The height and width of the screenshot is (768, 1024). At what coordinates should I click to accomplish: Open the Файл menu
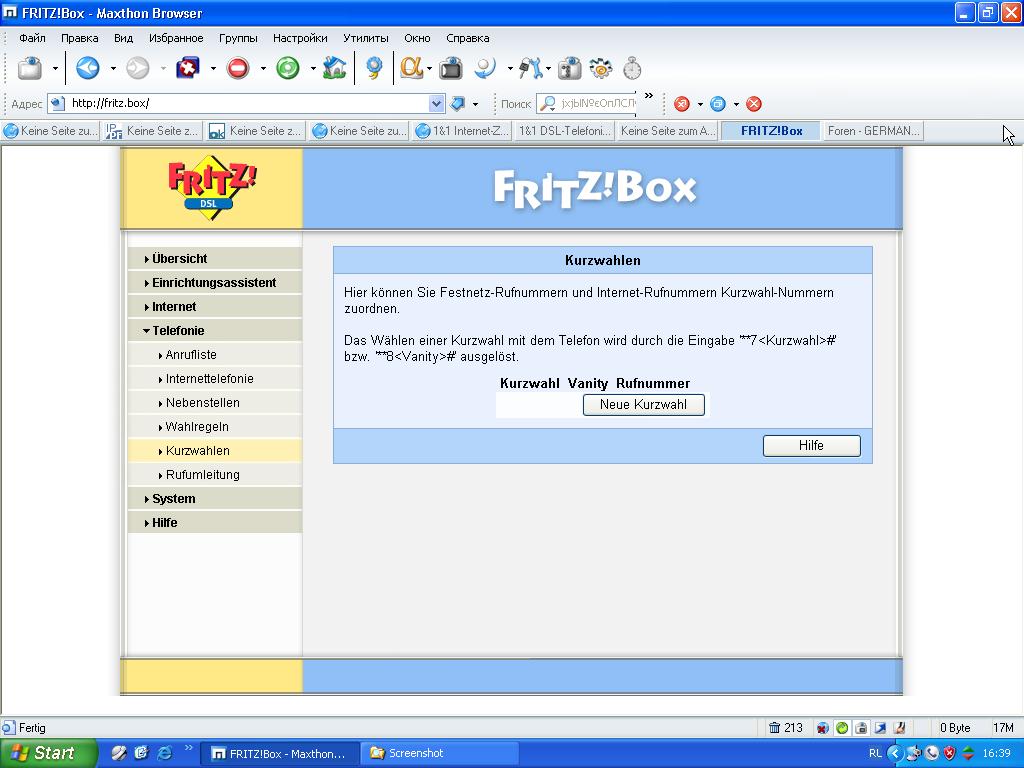click(x=32, y=38)
